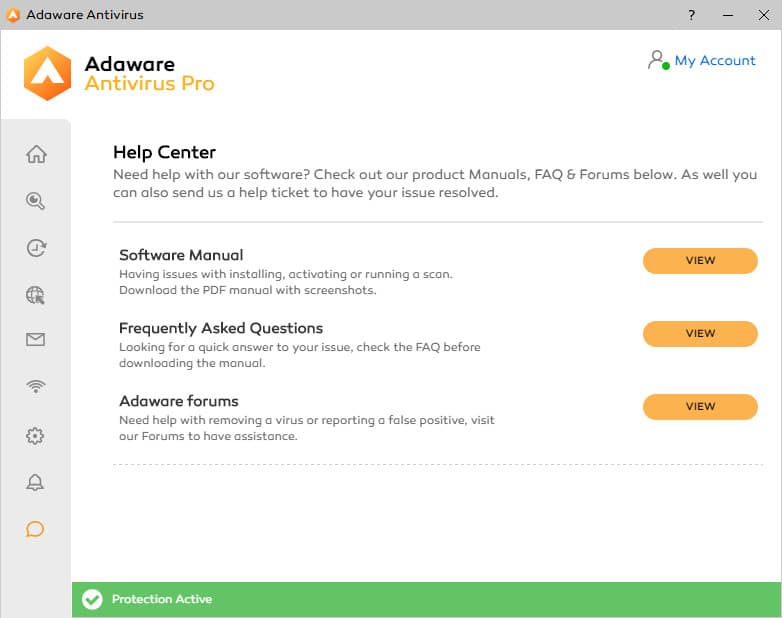The height and width of the screenshot is (618, 782).
Task: Click the Adaware hexagon logo
Action: (x=47, y=73)
